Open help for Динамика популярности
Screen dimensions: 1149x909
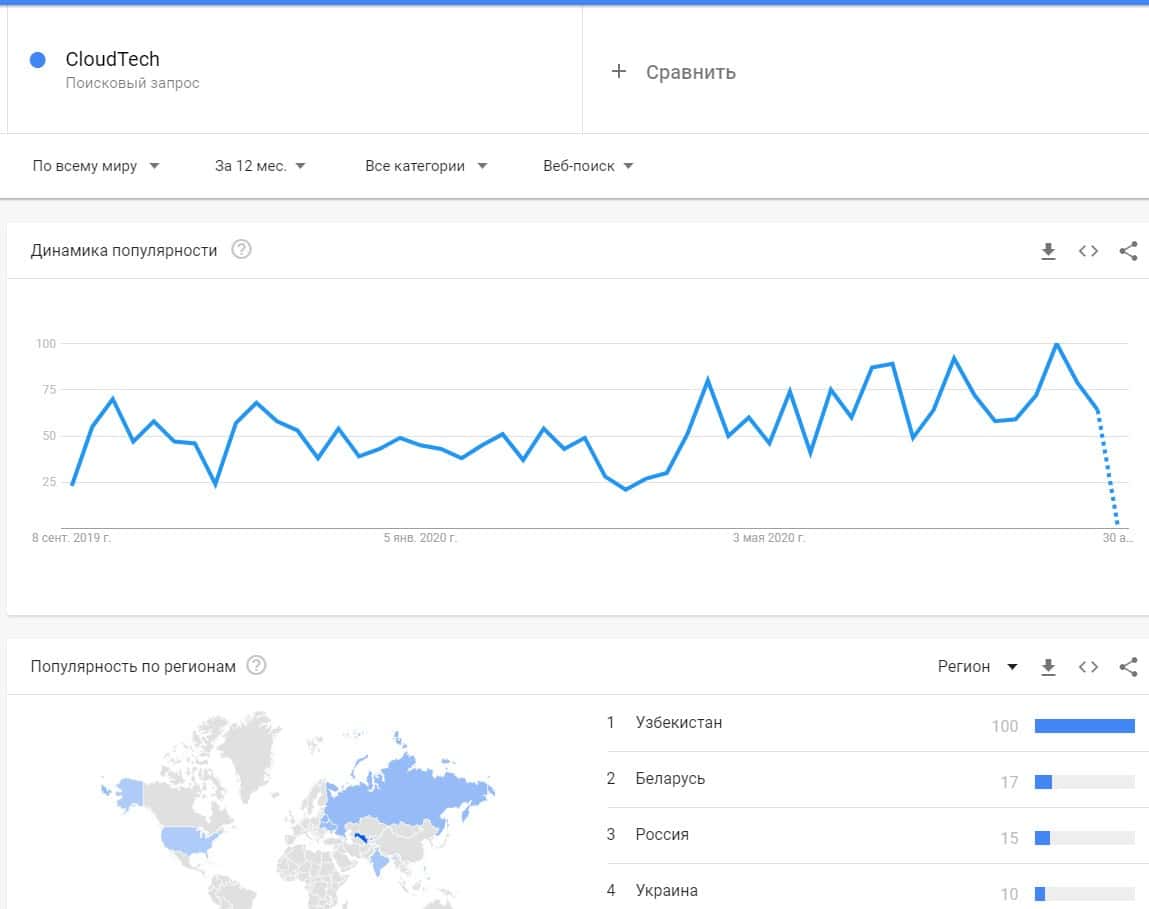[241, 250]
